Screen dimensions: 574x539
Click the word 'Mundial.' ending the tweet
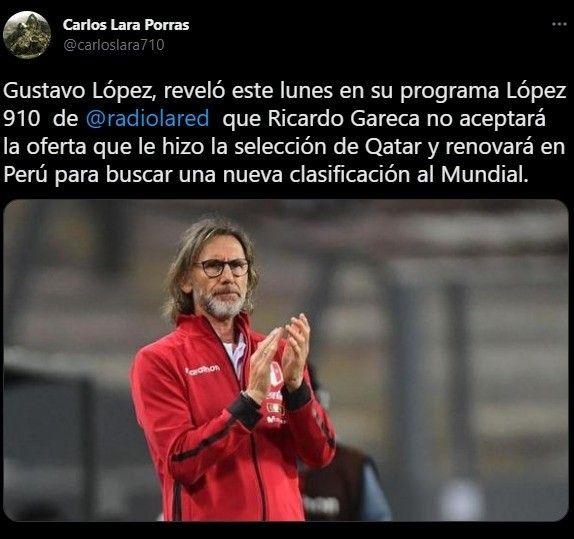[x=485, y=174]
